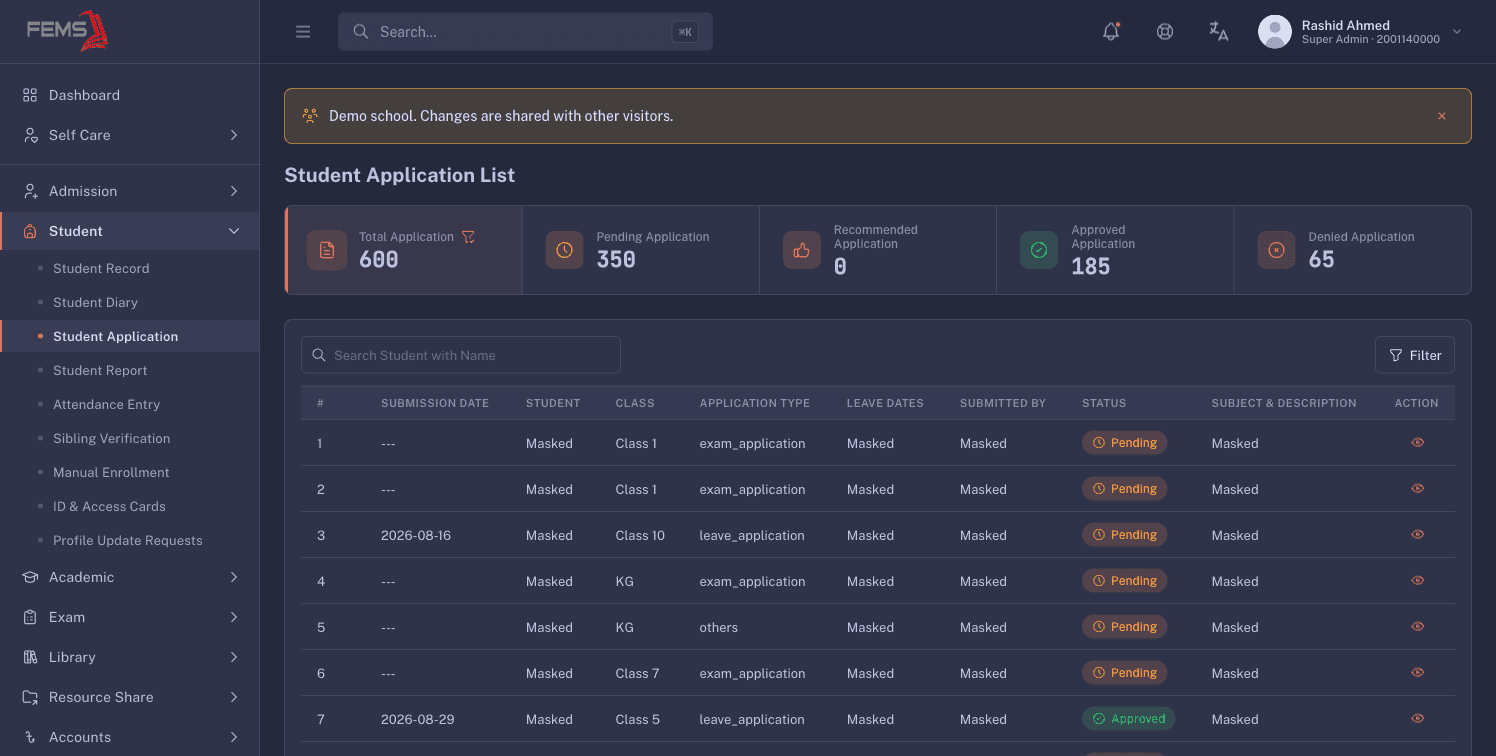Viewport: 1496px width, 756px height.
Task: Click the FEMS logo
Action: [68, 30]
